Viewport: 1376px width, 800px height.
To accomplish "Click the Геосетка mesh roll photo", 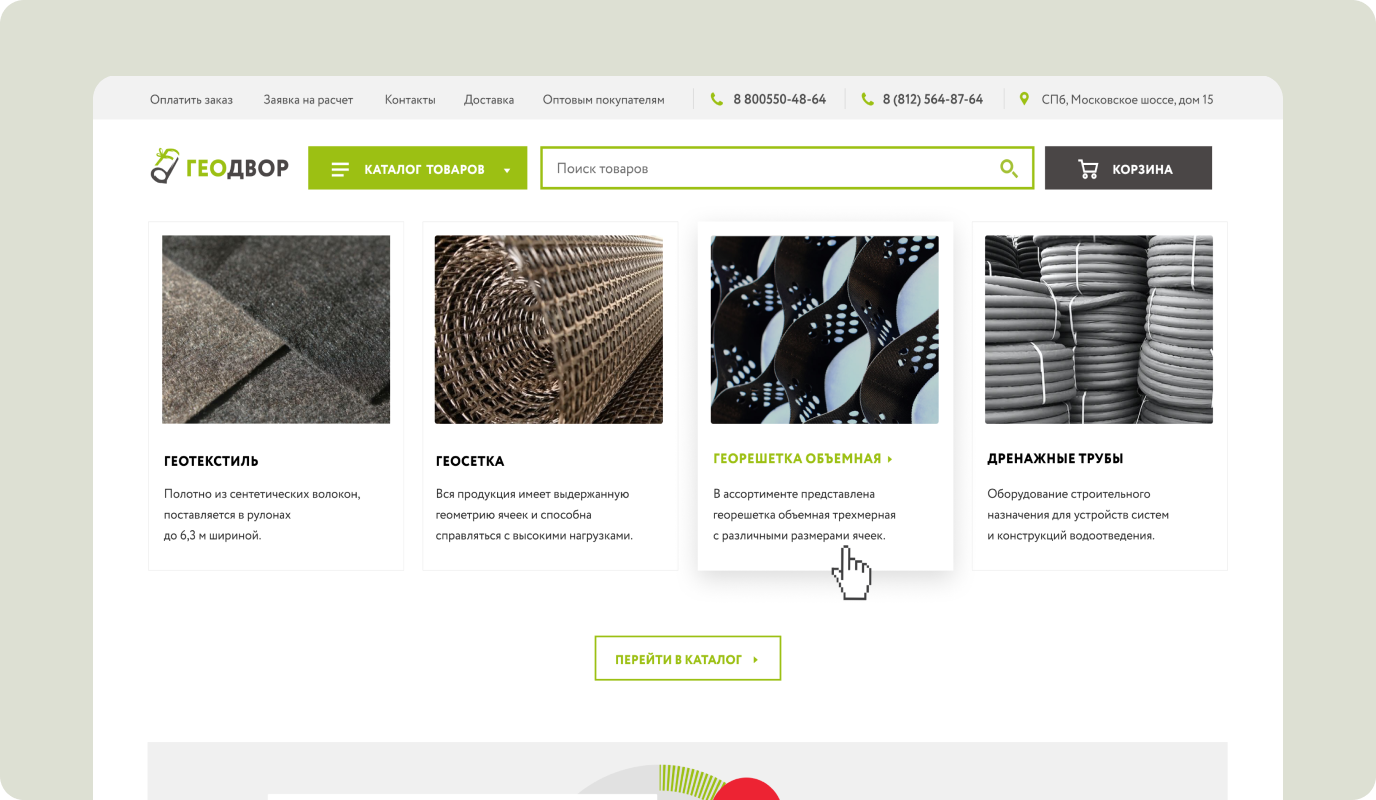I will pos(549,329).
